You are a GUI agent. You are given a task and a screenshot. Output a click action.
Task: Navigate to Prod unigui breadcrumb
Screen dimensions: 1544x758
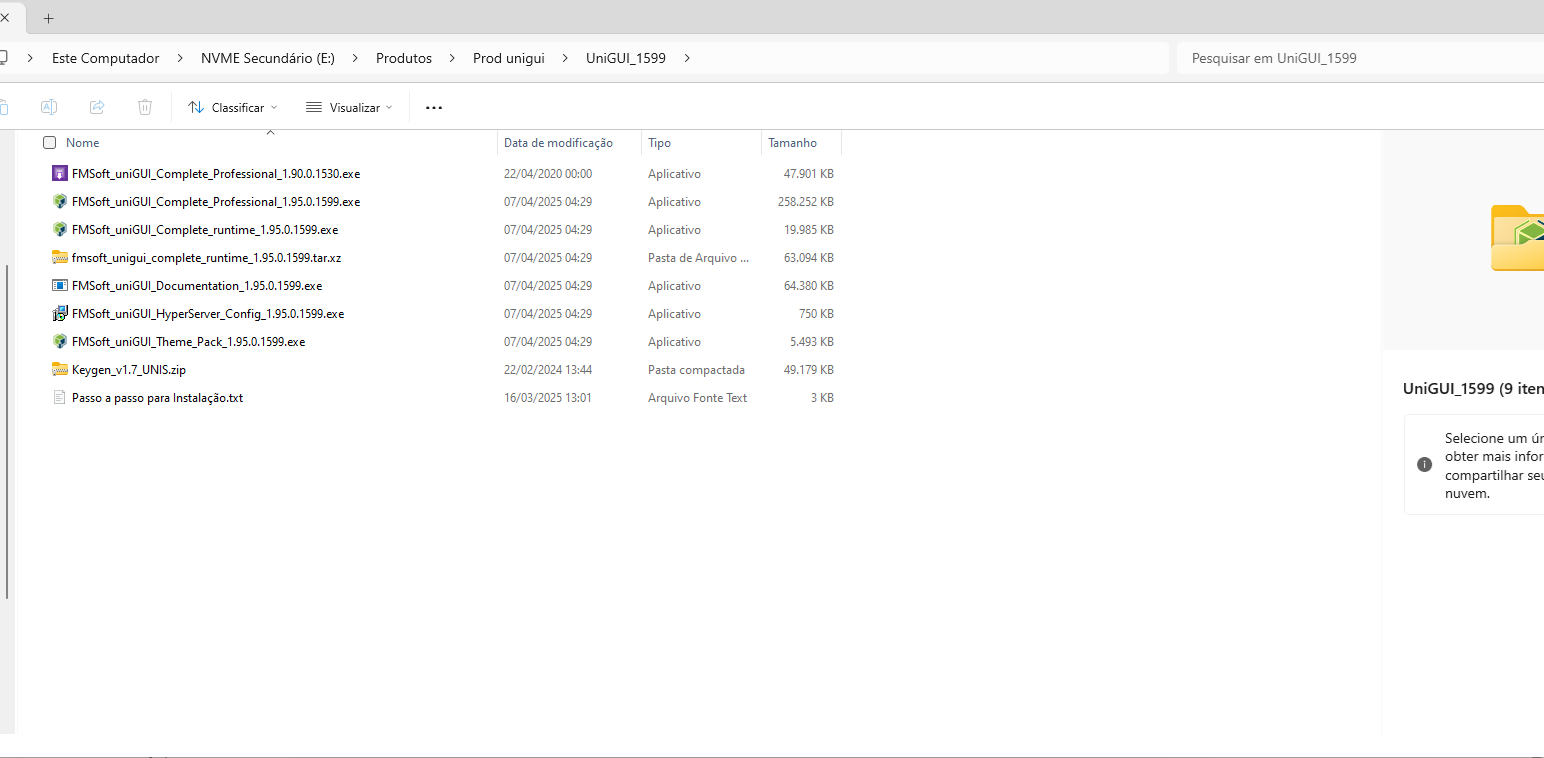[x=509, y=58]
